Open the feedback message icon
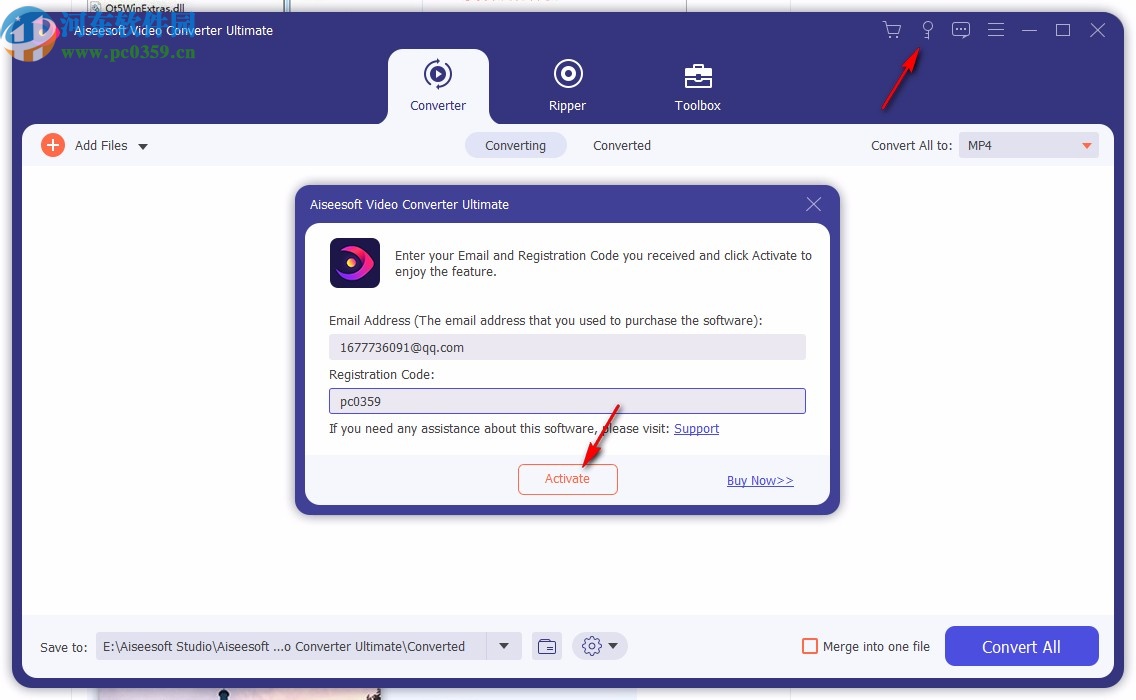The image size is (1136, 700). [x=961, y=30]
